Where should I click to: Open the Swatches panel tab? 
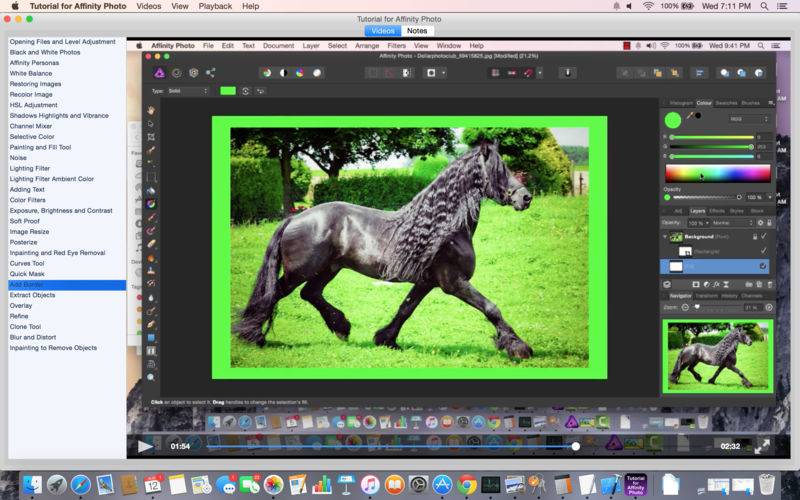pyautogui.click(x=726, y=103)
